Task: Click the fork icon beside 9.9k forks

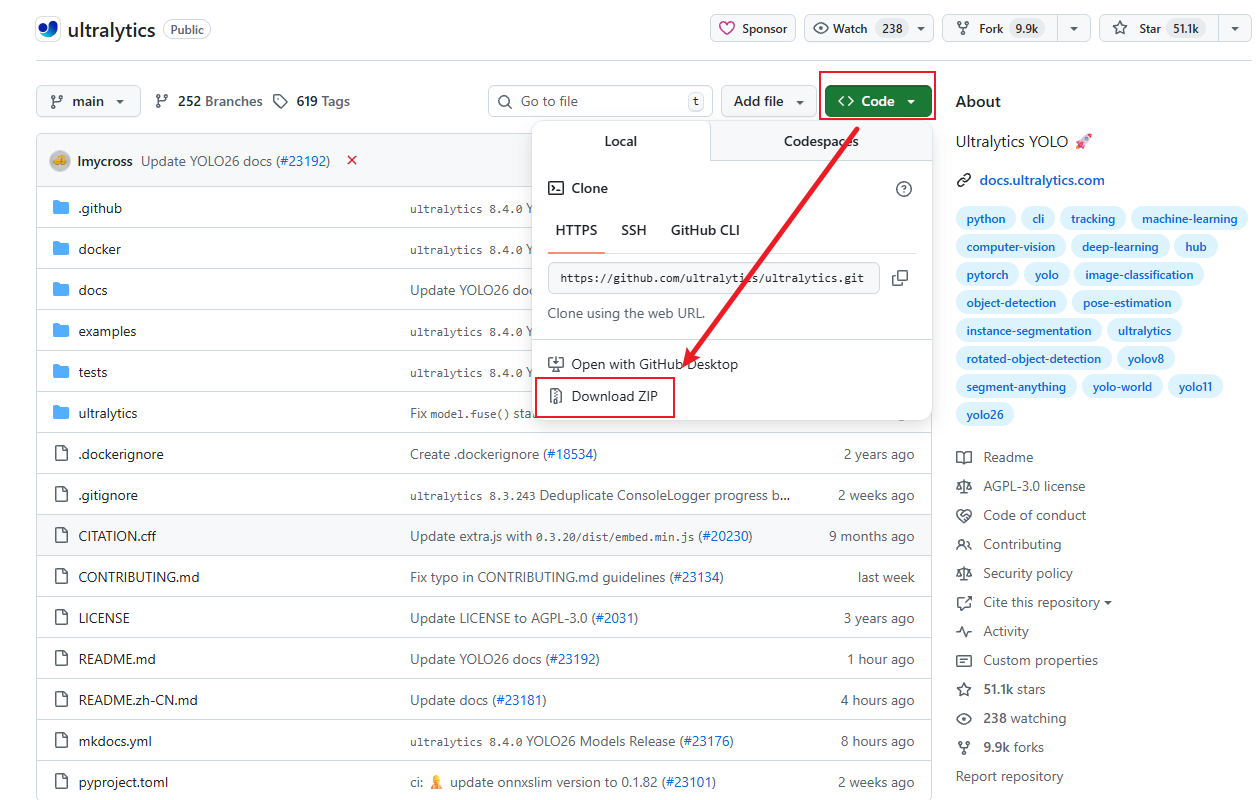Action: tap(964, 747)
